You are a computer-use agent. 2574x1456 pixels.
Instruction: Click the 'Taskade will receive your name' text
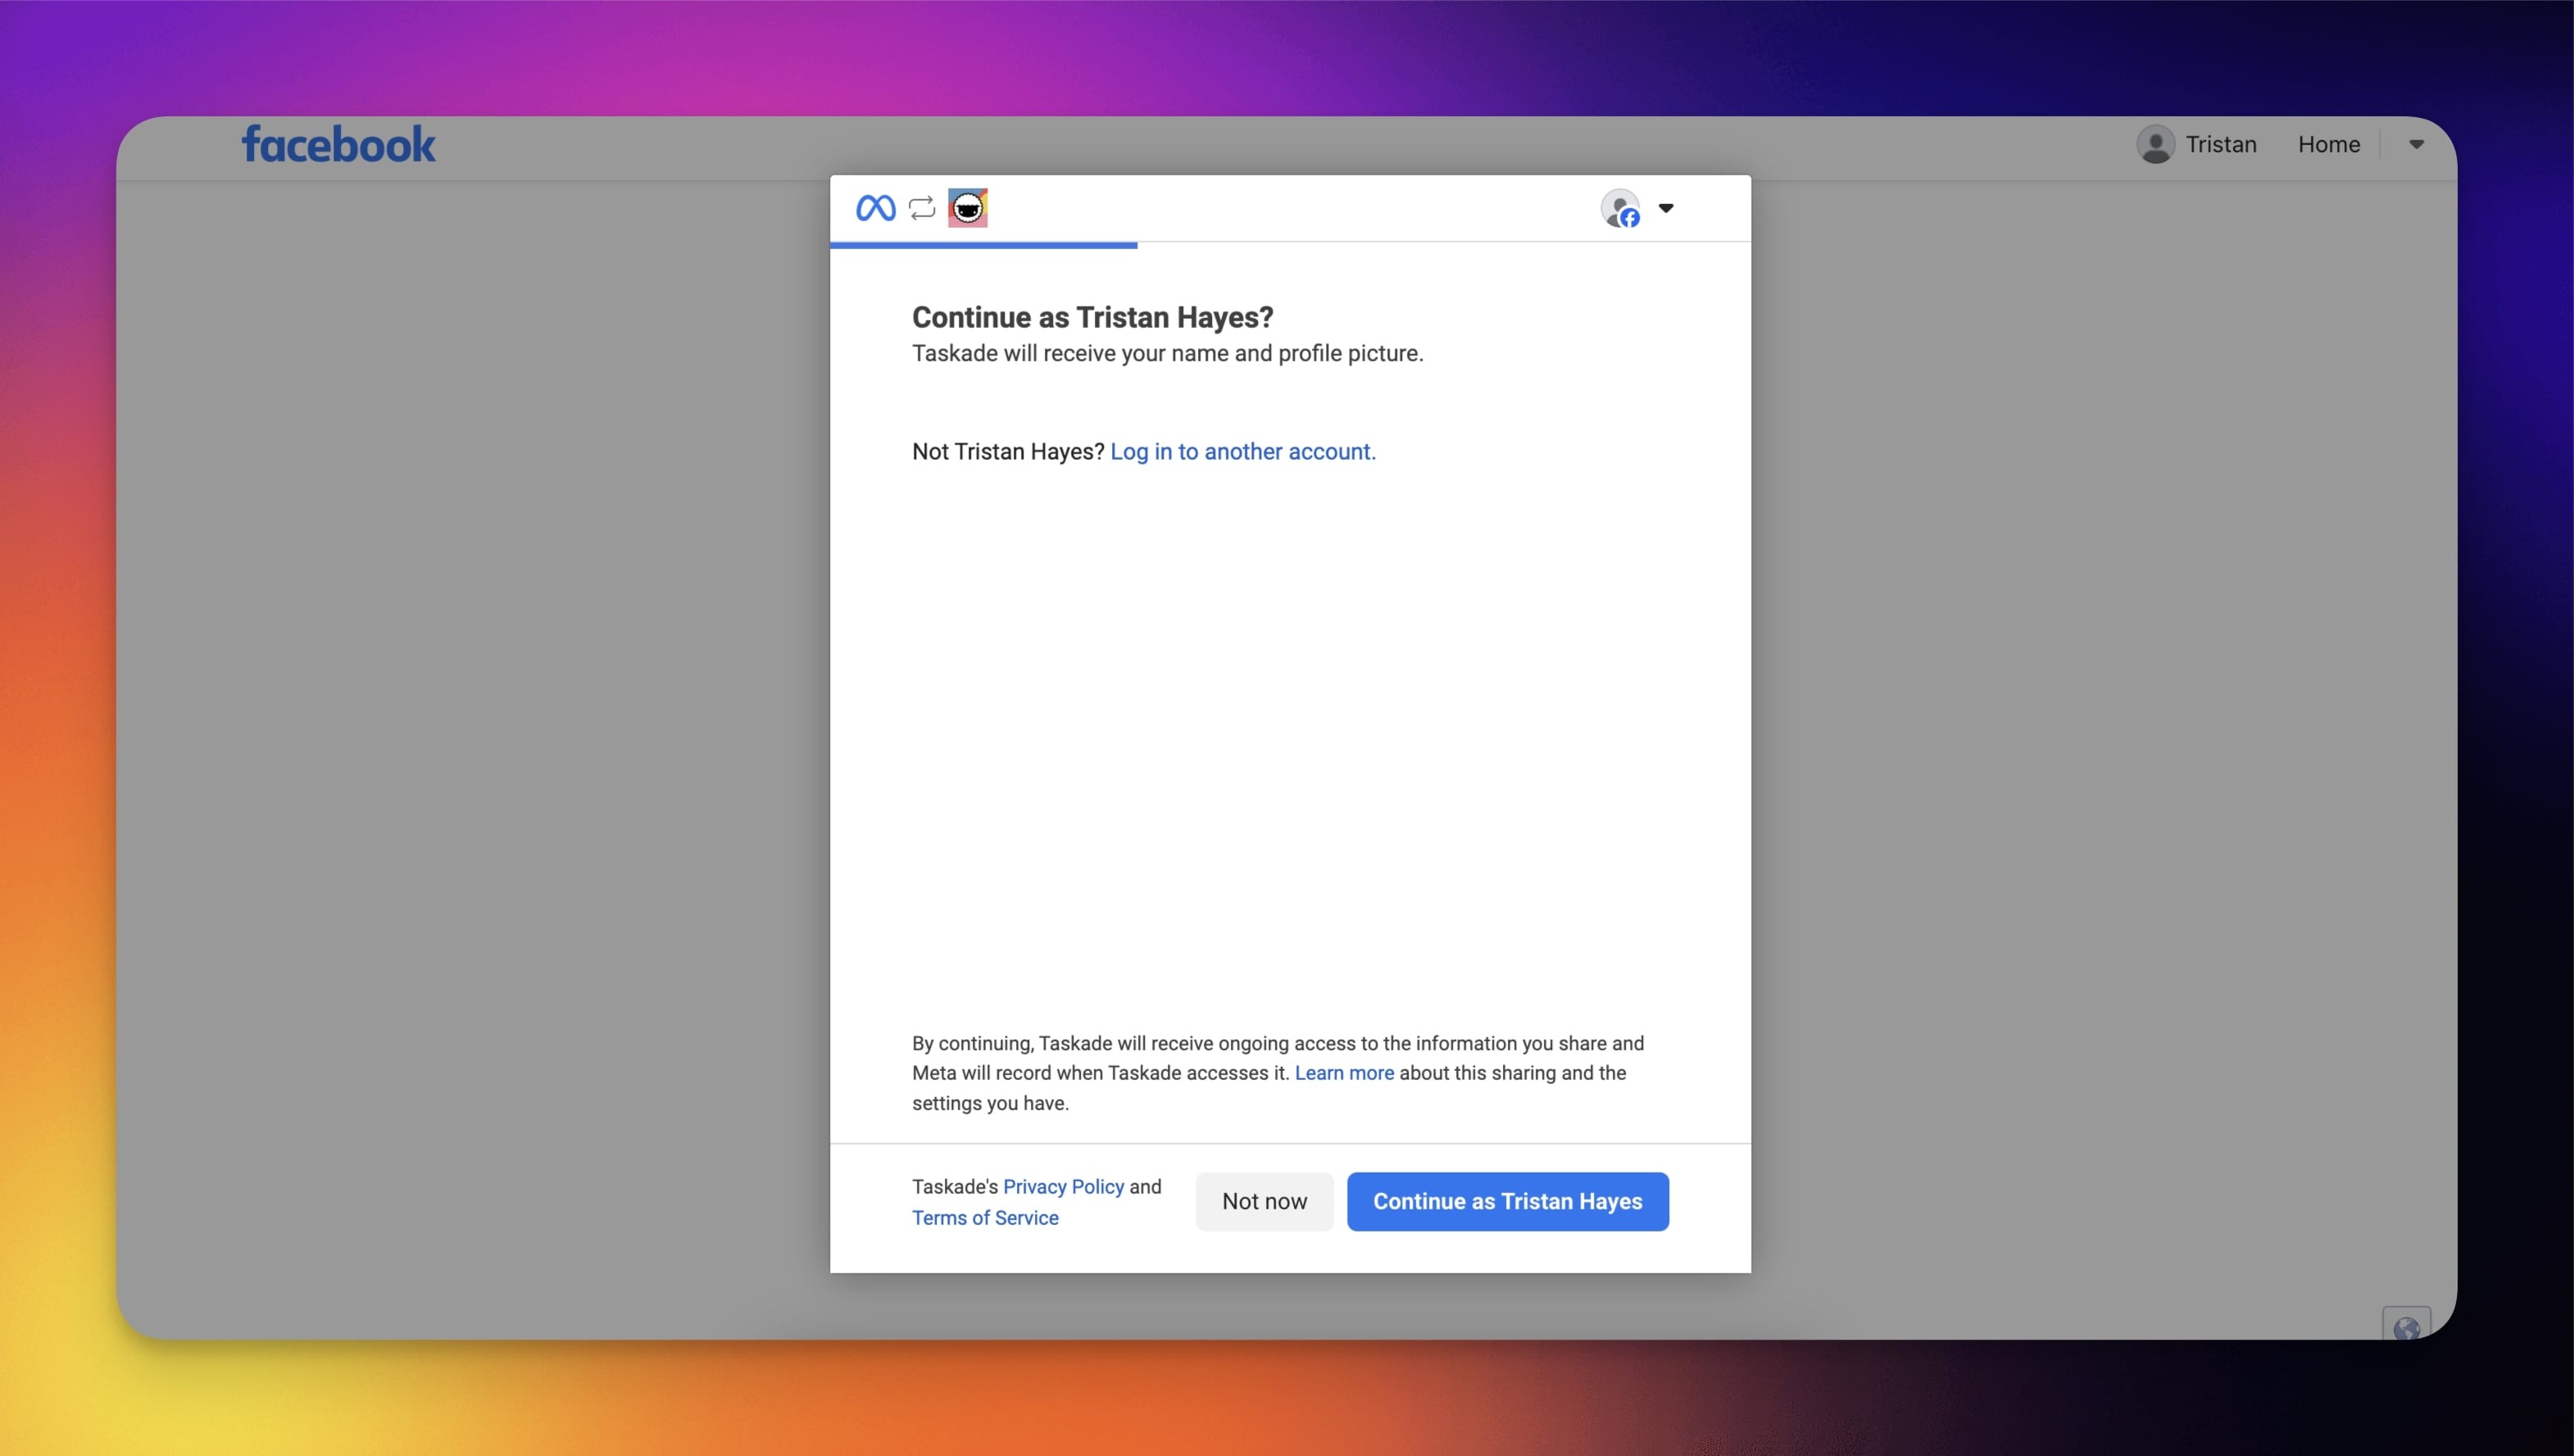pyautogui.click(x=1167, y=354)
